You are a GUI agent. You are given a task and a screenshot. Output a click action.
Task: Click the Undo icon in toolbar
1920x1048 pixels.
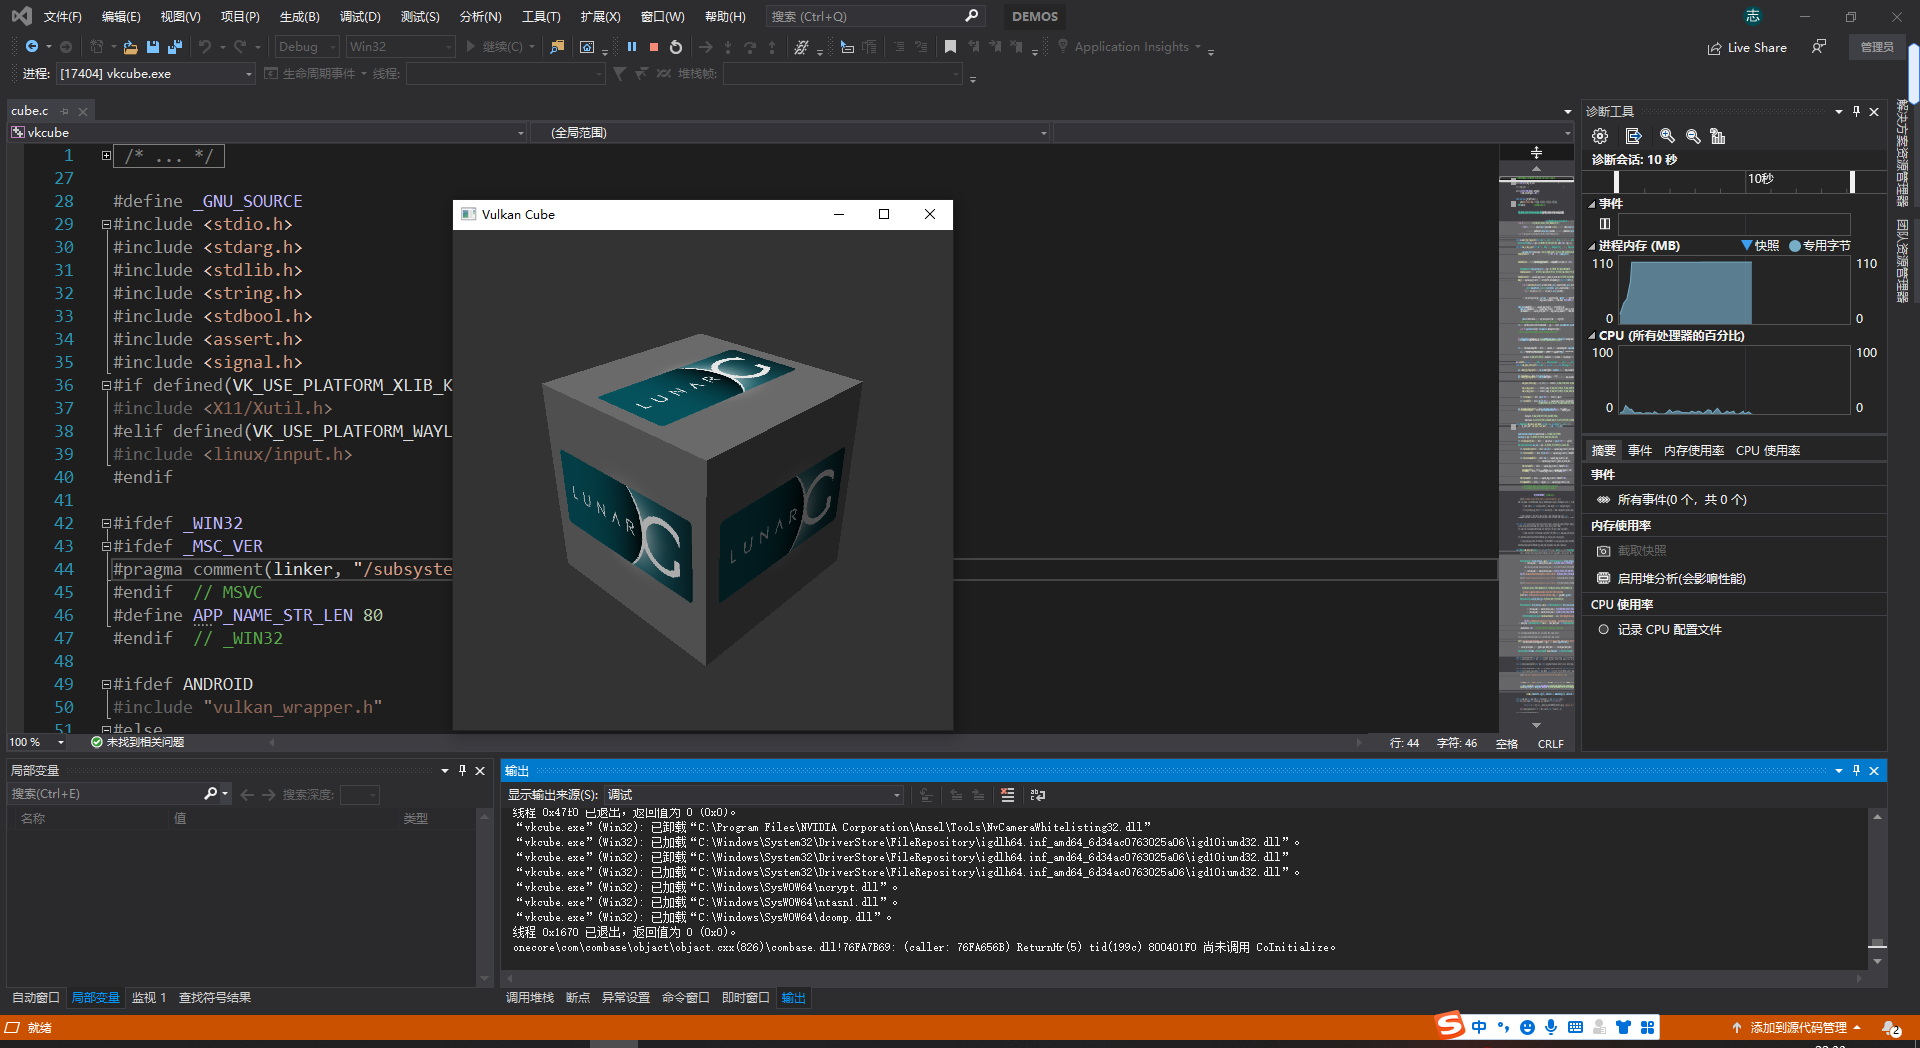click(x=204, y=47)
